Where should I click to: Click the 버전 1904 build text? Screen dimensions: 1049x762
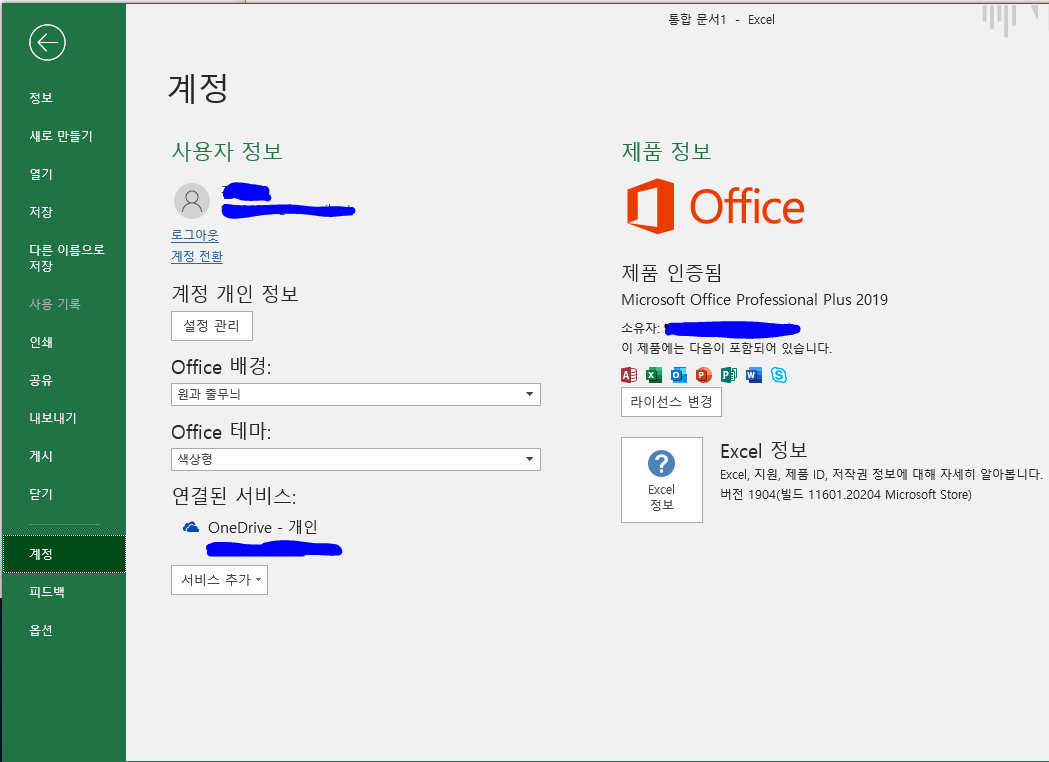pos(846,494)
